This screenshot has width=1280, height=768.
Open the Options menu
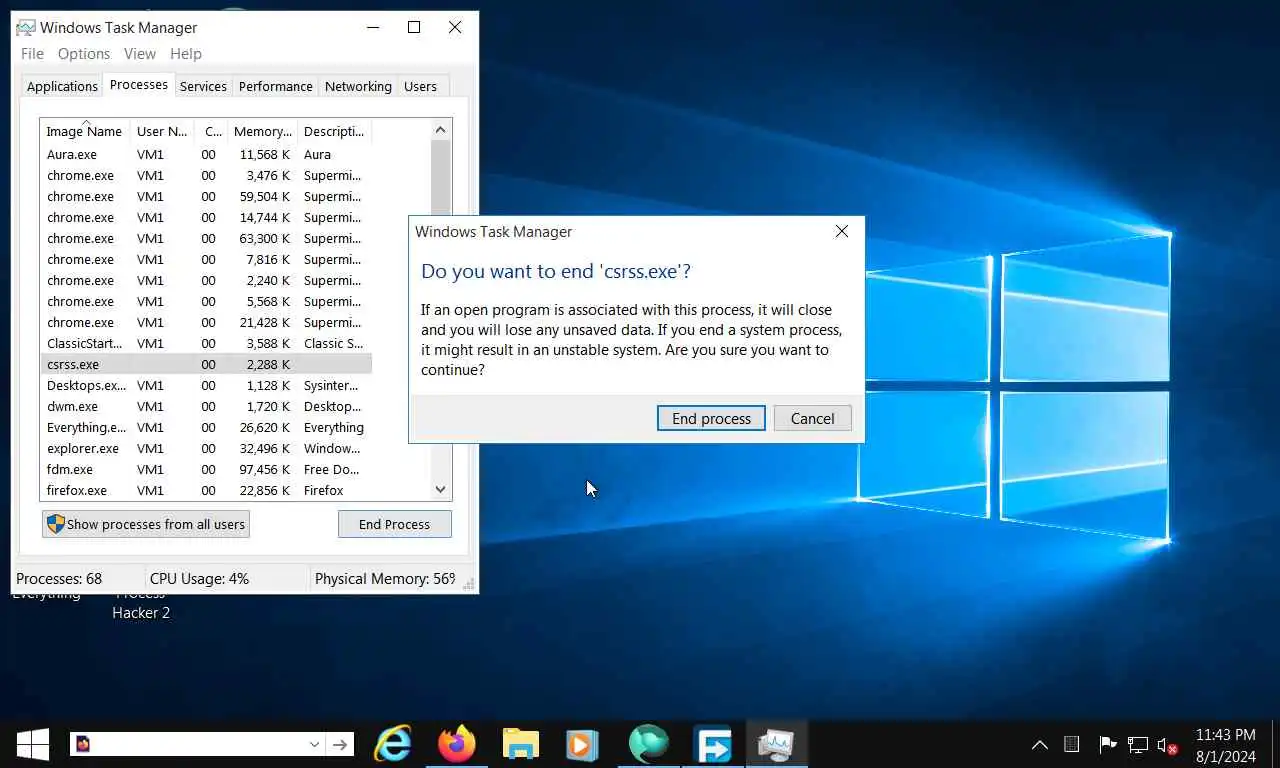pyautogui.click(x=84, y=54)
